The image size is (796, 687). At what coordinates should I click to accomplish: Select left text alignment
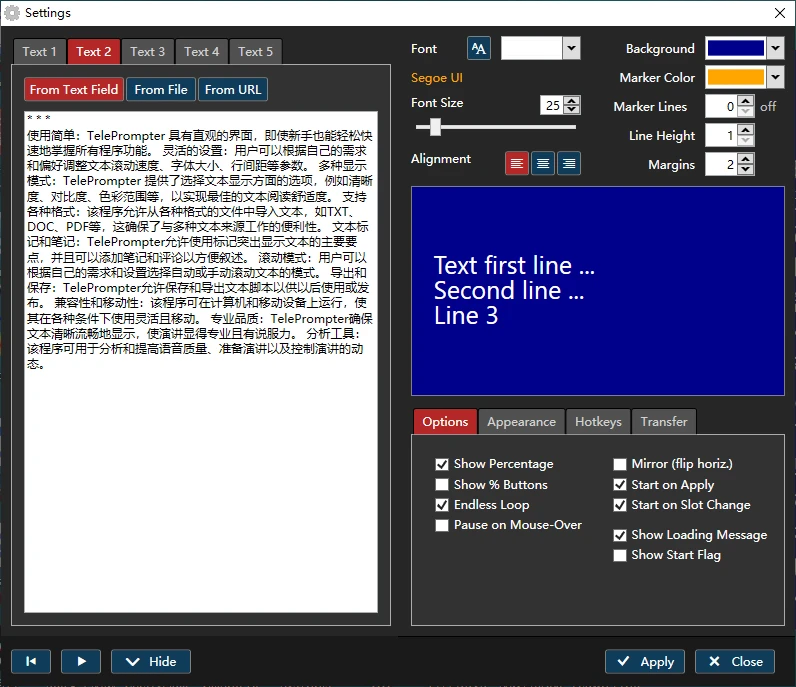517,163
